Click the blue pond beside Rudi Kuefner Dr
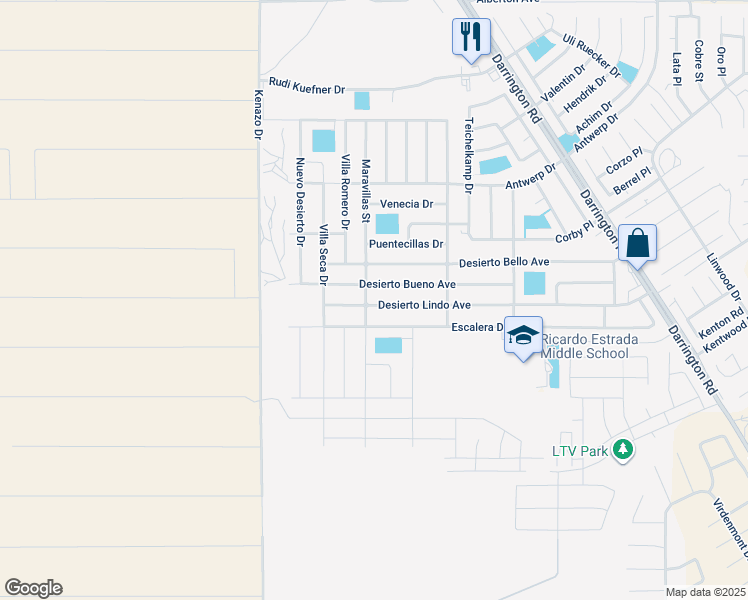This screenshot has width=748, height=600. pos(361,100)
